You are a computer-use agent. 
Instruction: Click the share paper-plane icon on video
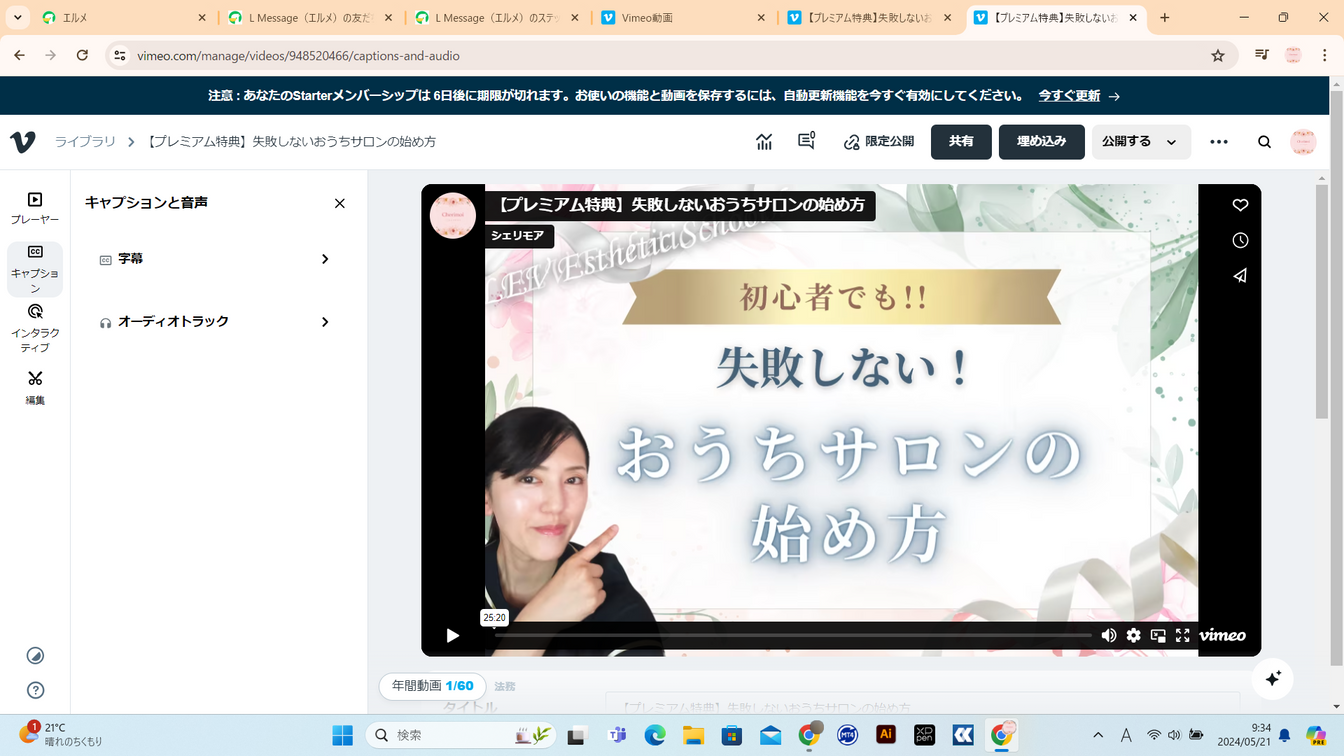click(x=1240, y=275)
